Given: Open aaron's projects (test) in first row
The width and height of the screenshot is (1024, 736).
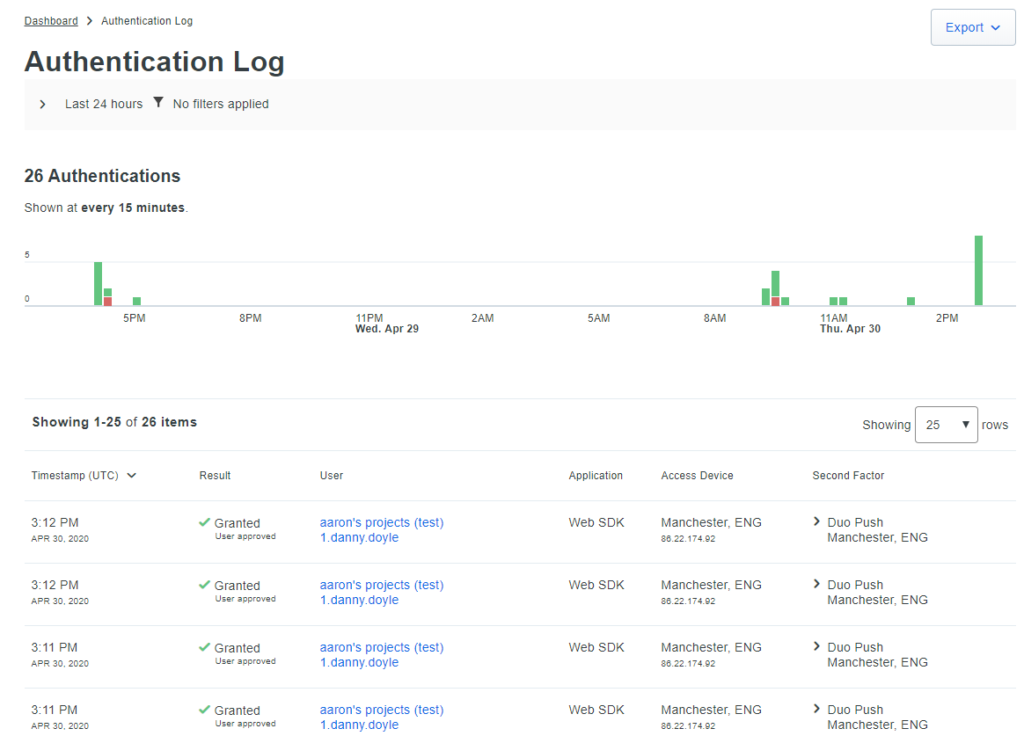Looking at the screenshot, I should tap(381, 522).
